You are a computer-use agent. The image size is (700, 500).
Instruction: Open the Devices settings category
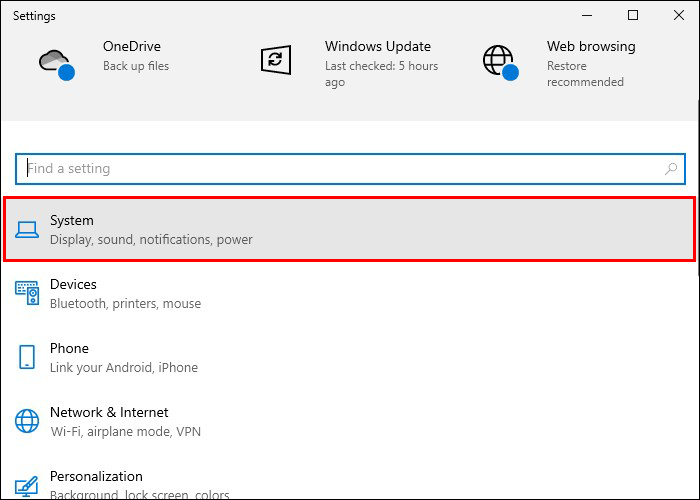click(73, 285)
